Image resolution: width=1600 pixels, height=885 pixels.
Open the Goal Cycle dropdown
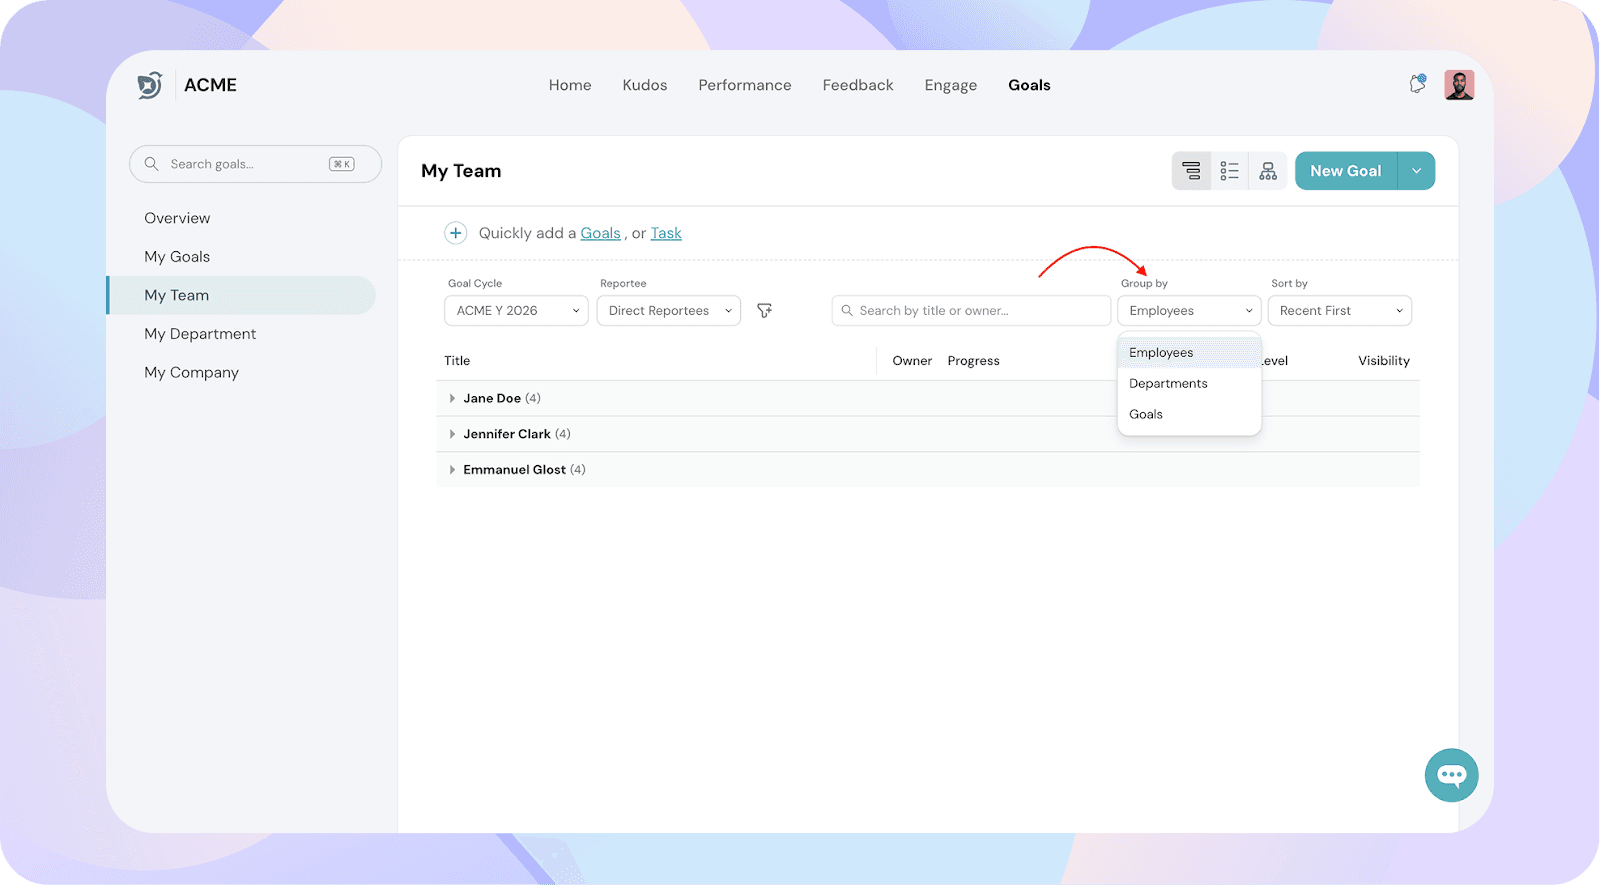click(x=516, y=311)
